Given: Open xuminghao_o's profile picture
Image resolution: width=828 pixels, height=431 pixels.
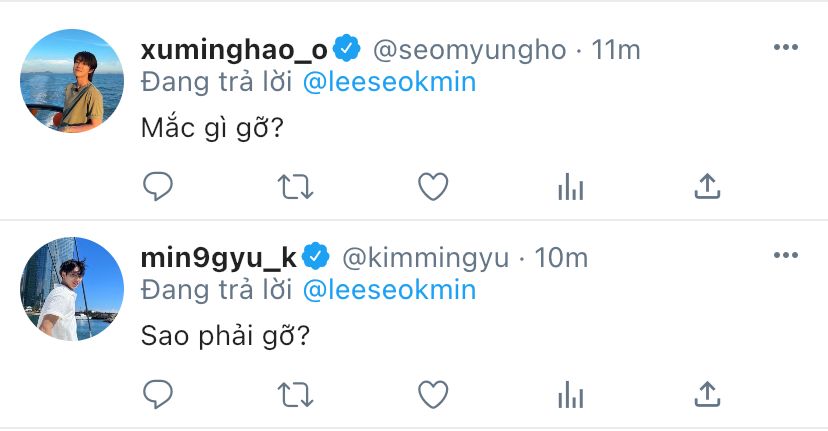Looking at the screenshot, I should coord(72,81).
